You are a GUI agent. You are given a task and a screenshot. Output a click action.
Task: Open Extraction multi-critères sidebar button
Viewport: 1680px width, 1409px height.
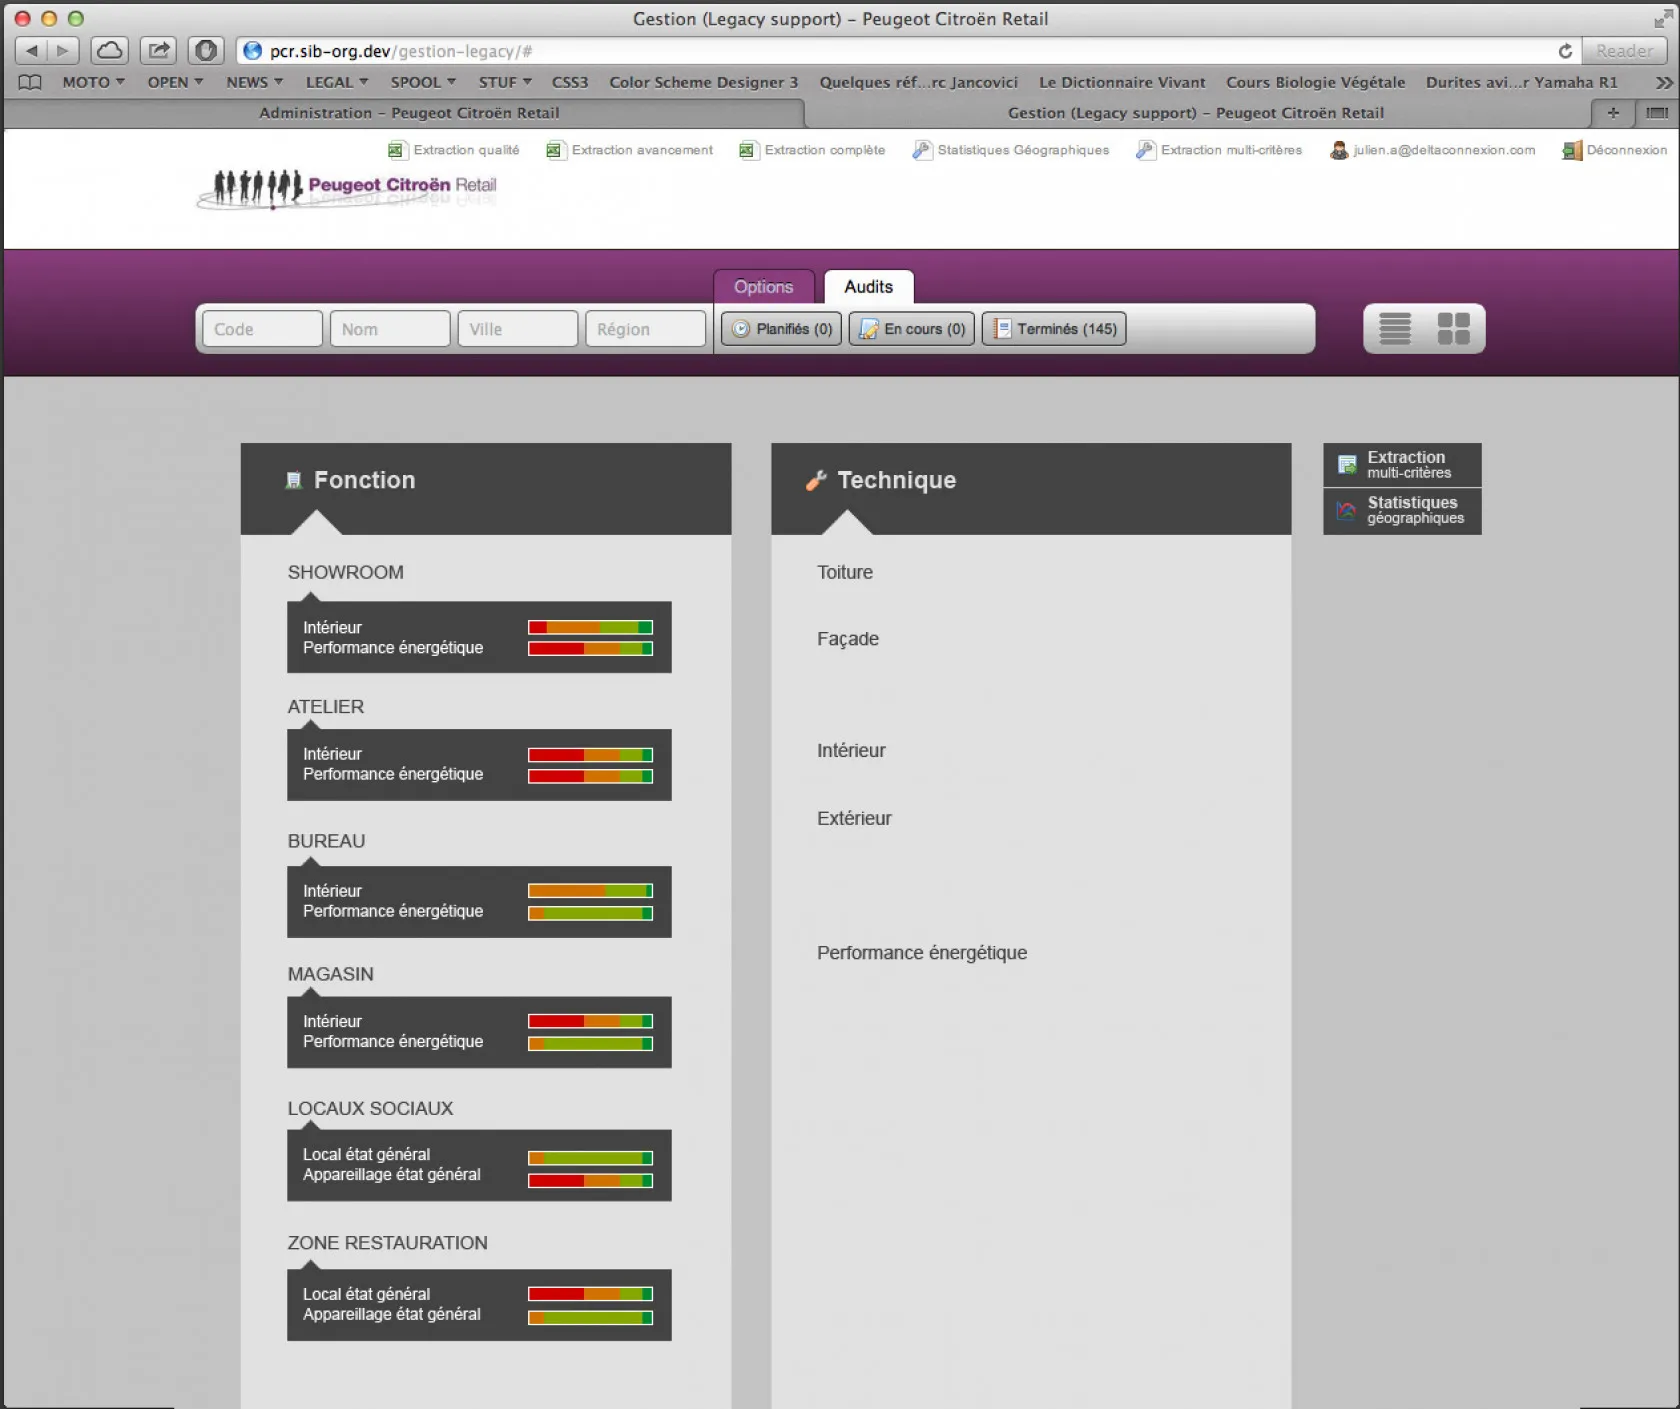click(x=1402, y=465)
